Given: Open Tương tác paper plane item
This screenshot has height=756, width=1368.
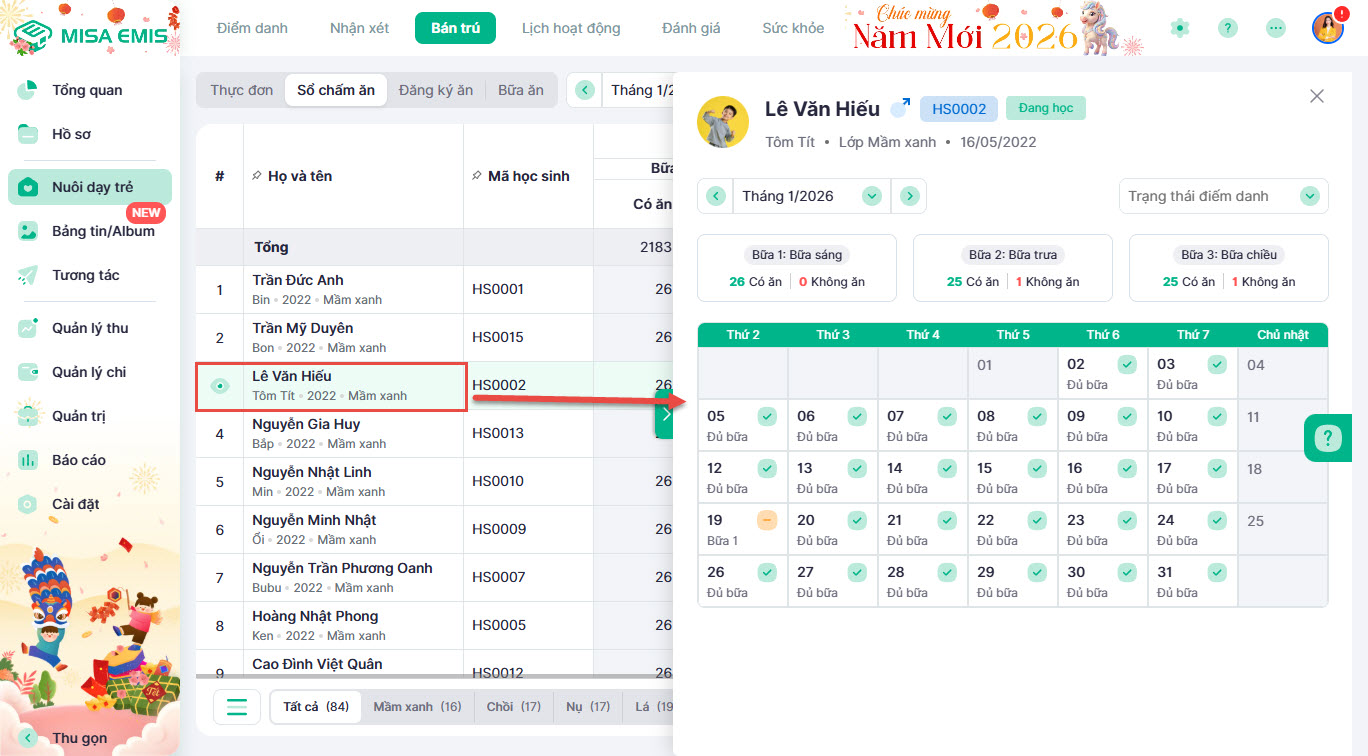Looking at the screenshot, I should (85, 275).
